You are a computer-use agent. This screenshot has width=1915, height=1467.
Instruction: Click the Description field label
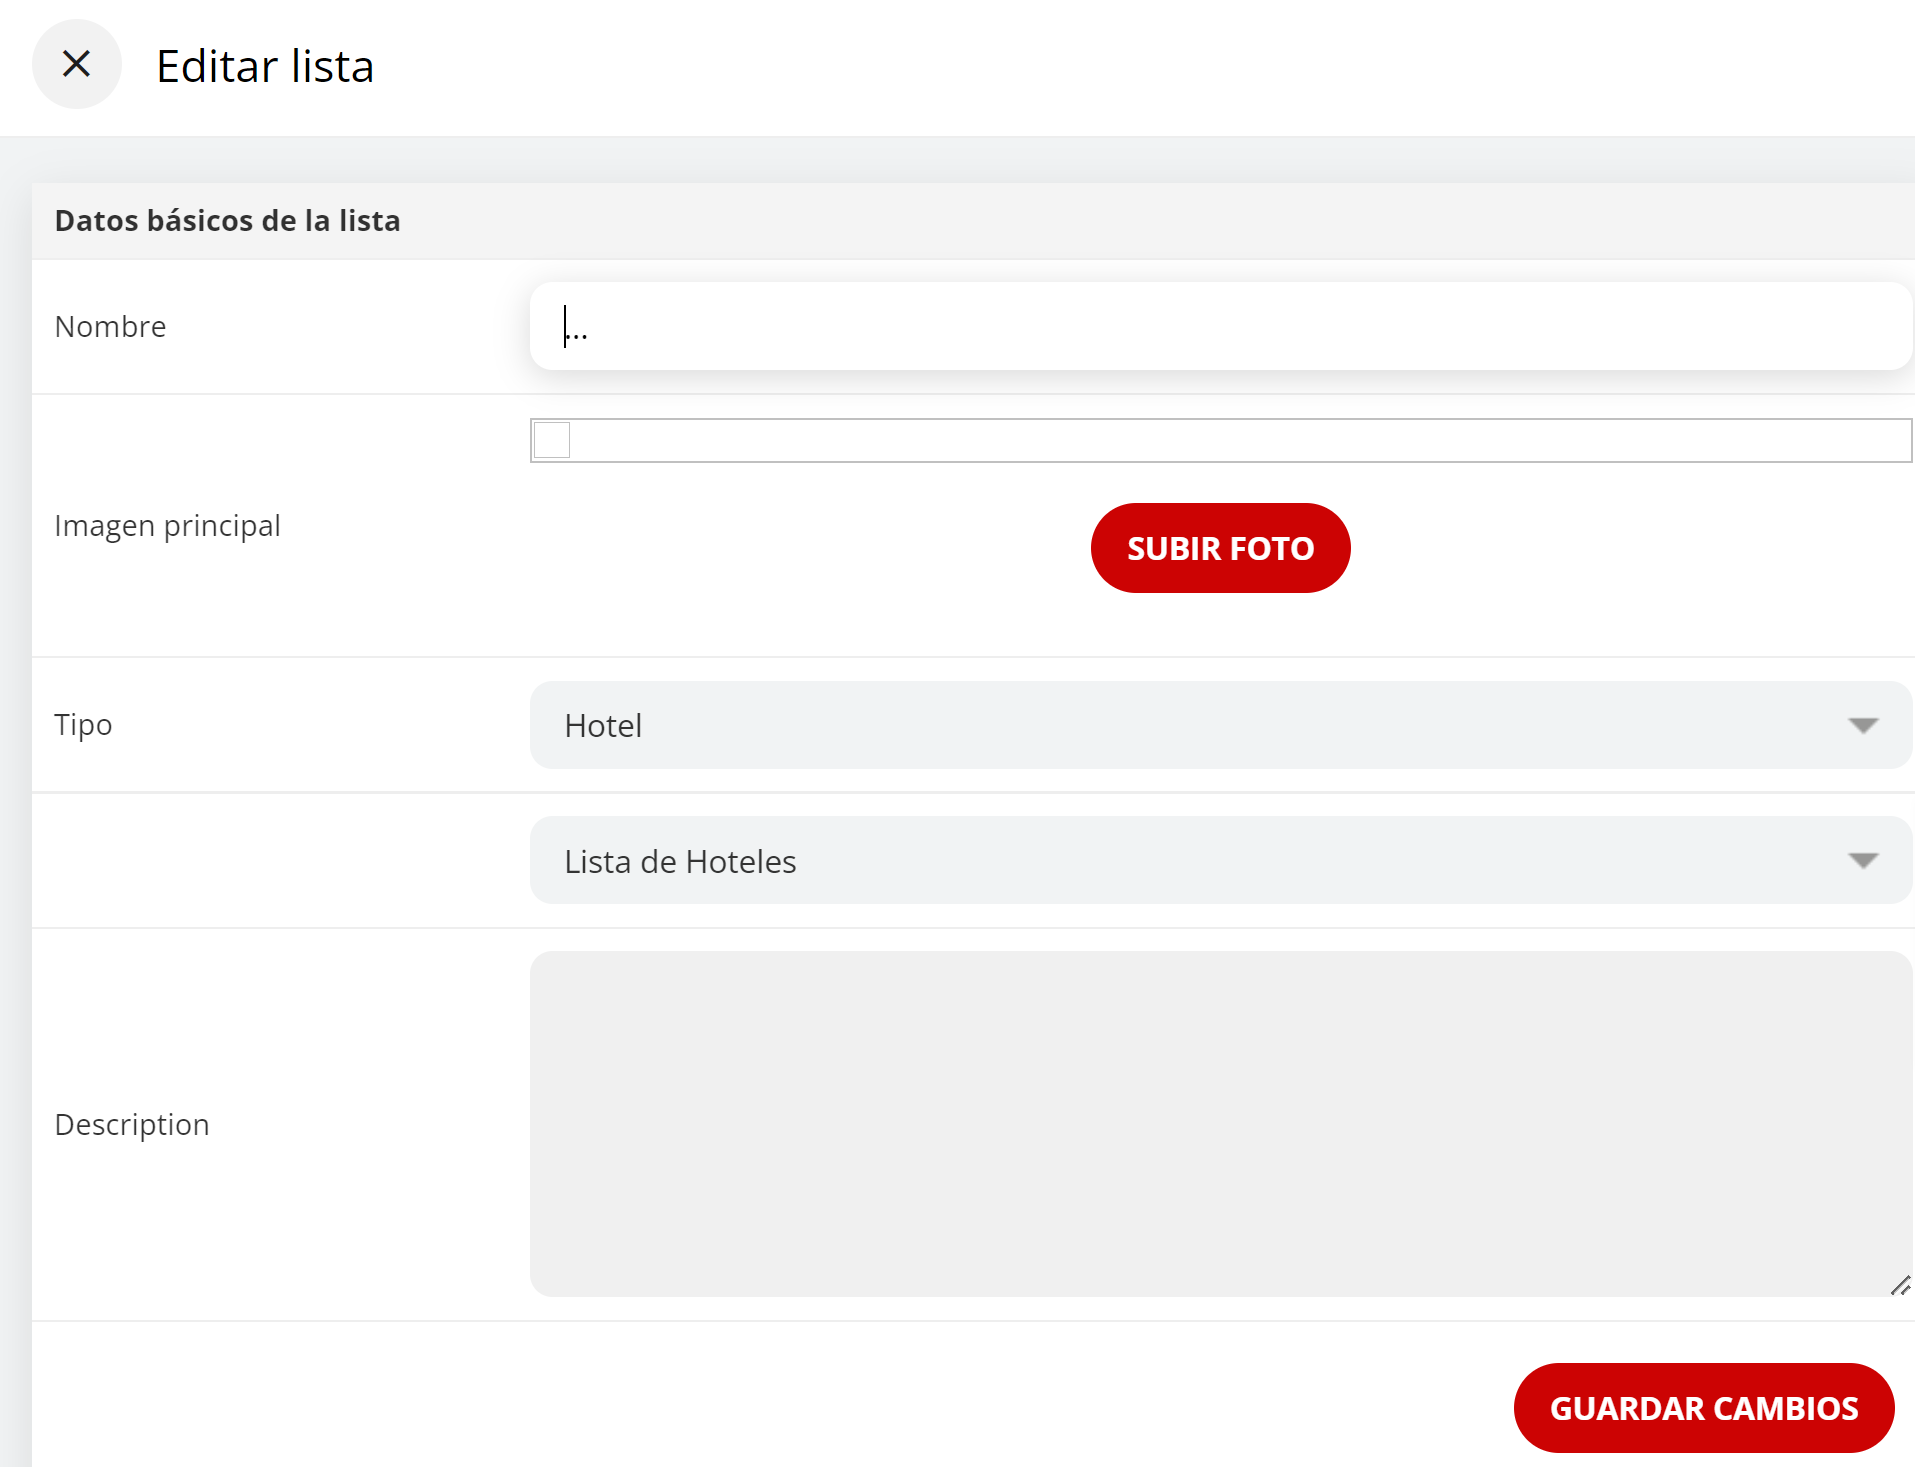pyautogui.click(x=131, y=1124)
